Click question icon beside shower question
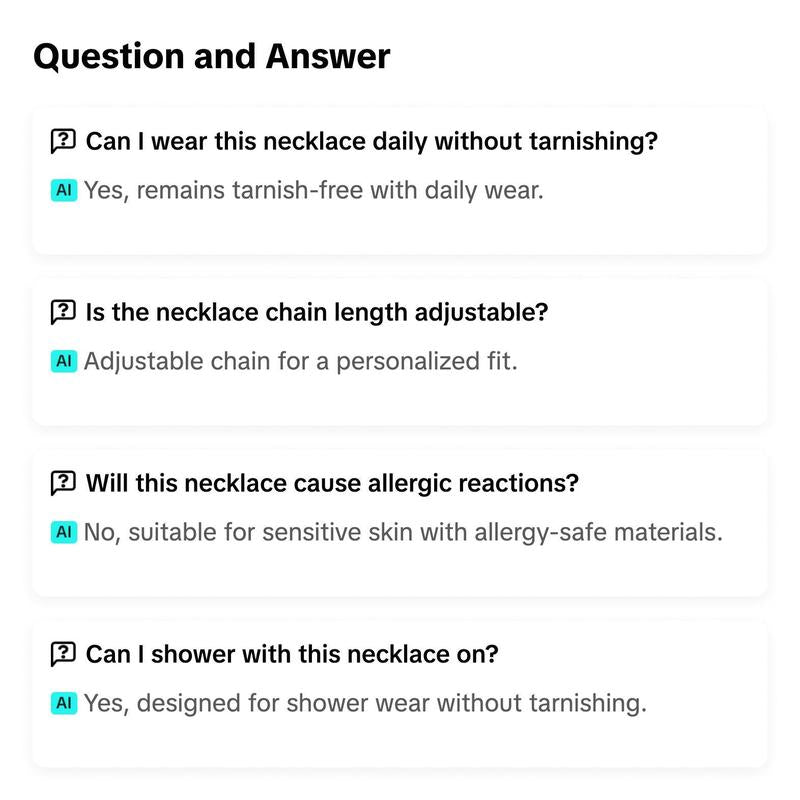This screenshot has height=800, width=800. click(x=63, y=654)
